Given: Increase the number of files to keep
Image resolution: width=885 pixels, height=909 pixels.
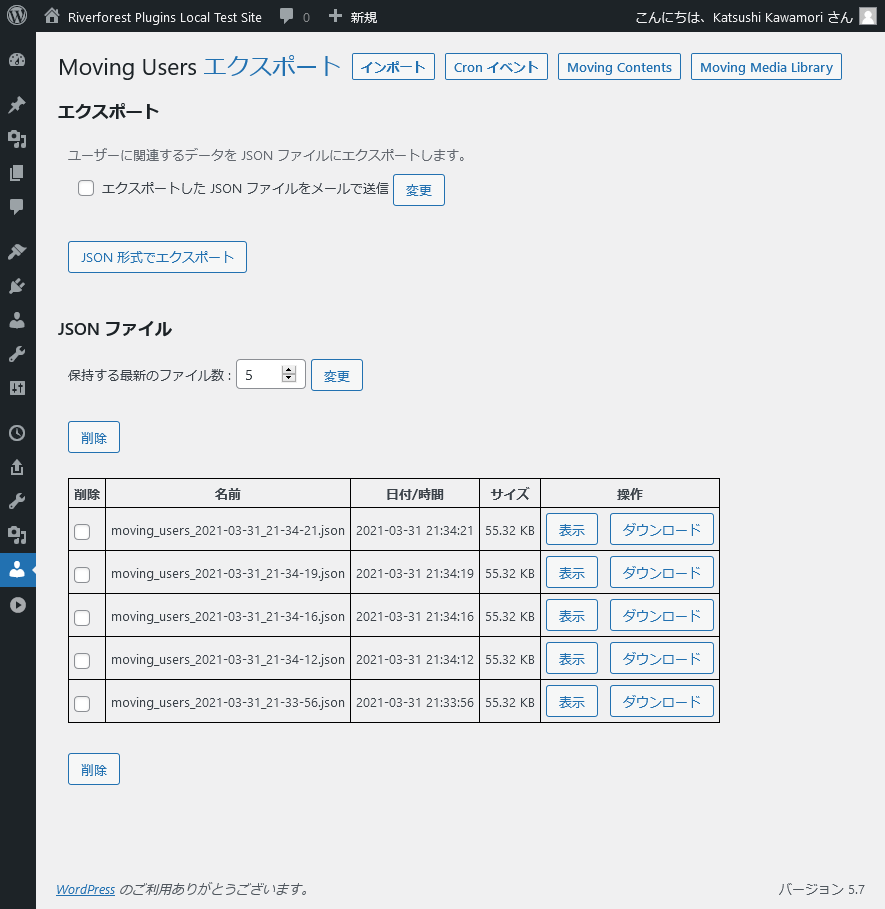Looking at the screenshot, I should pos(289,369).
